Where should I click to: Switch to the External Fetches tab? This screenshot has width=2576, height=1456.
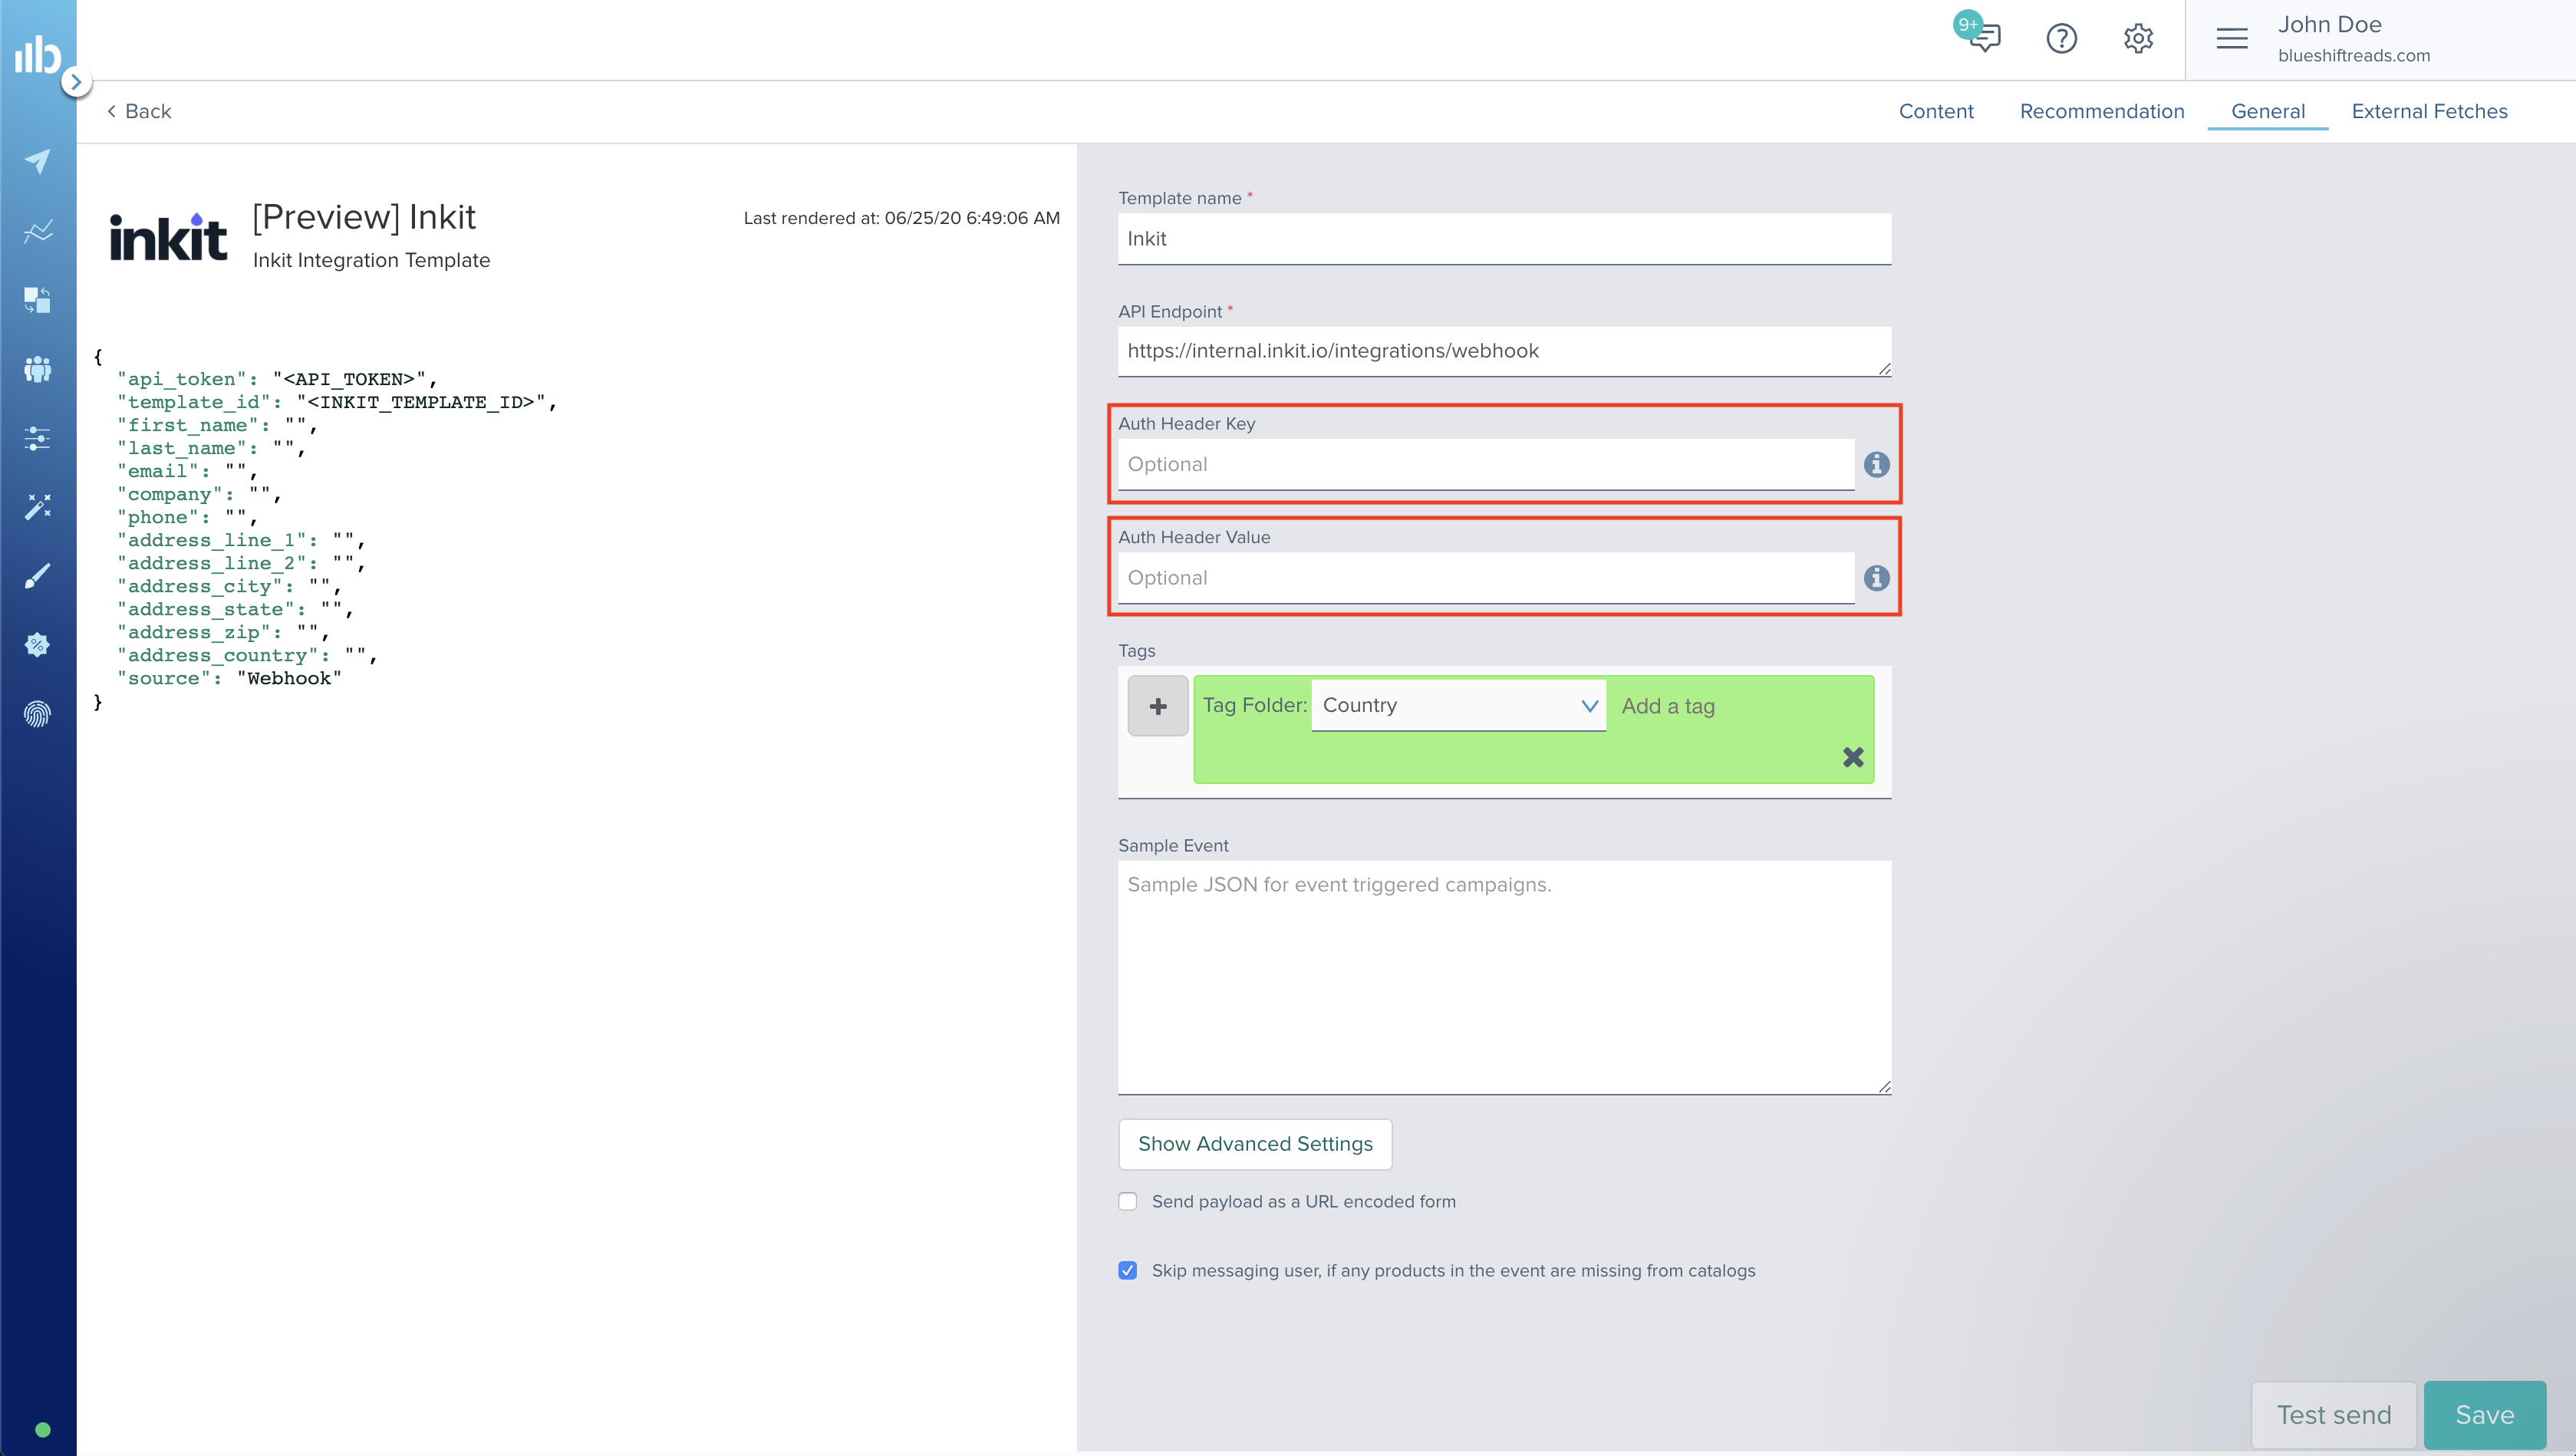click(x=2429, y=111)
